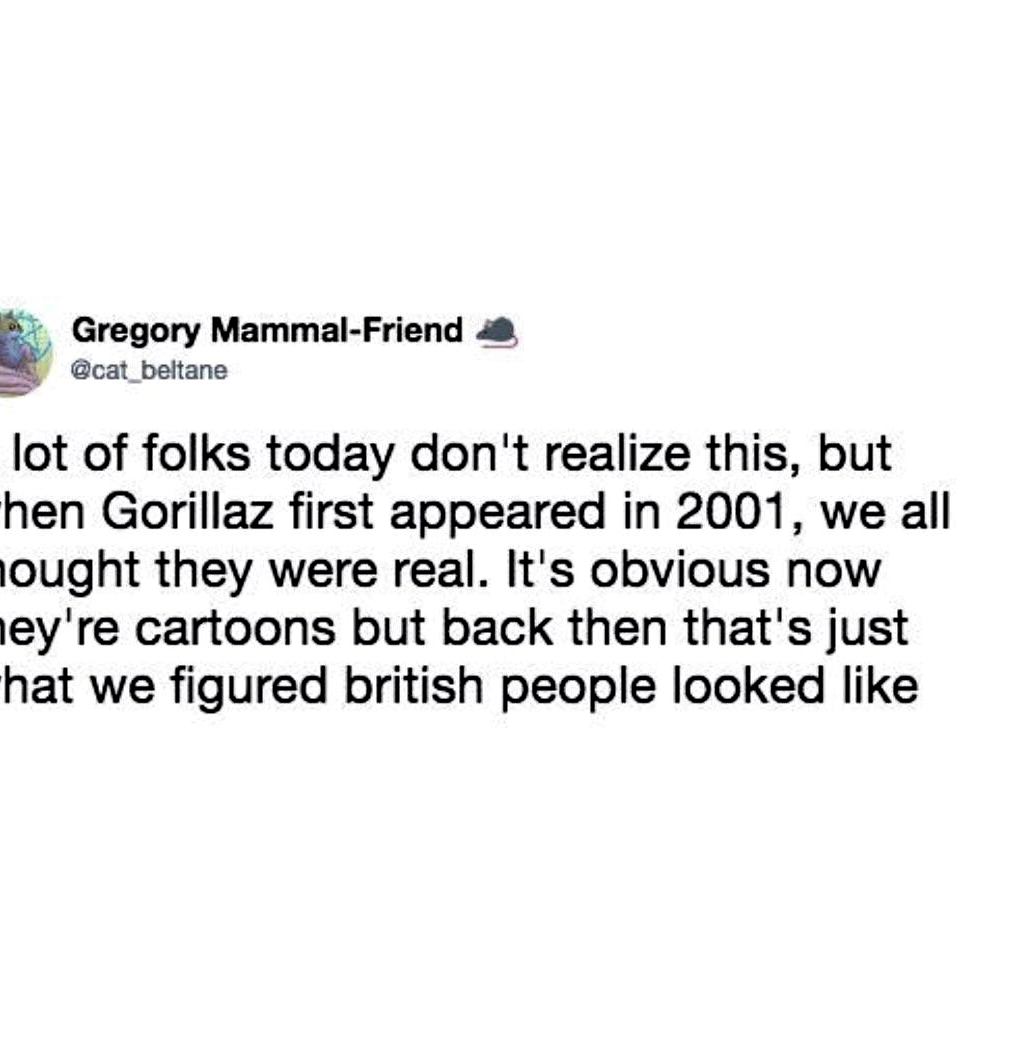Visit the @cat_beltane handle link
The image size is (1018, 1051).
coord(149,370)
